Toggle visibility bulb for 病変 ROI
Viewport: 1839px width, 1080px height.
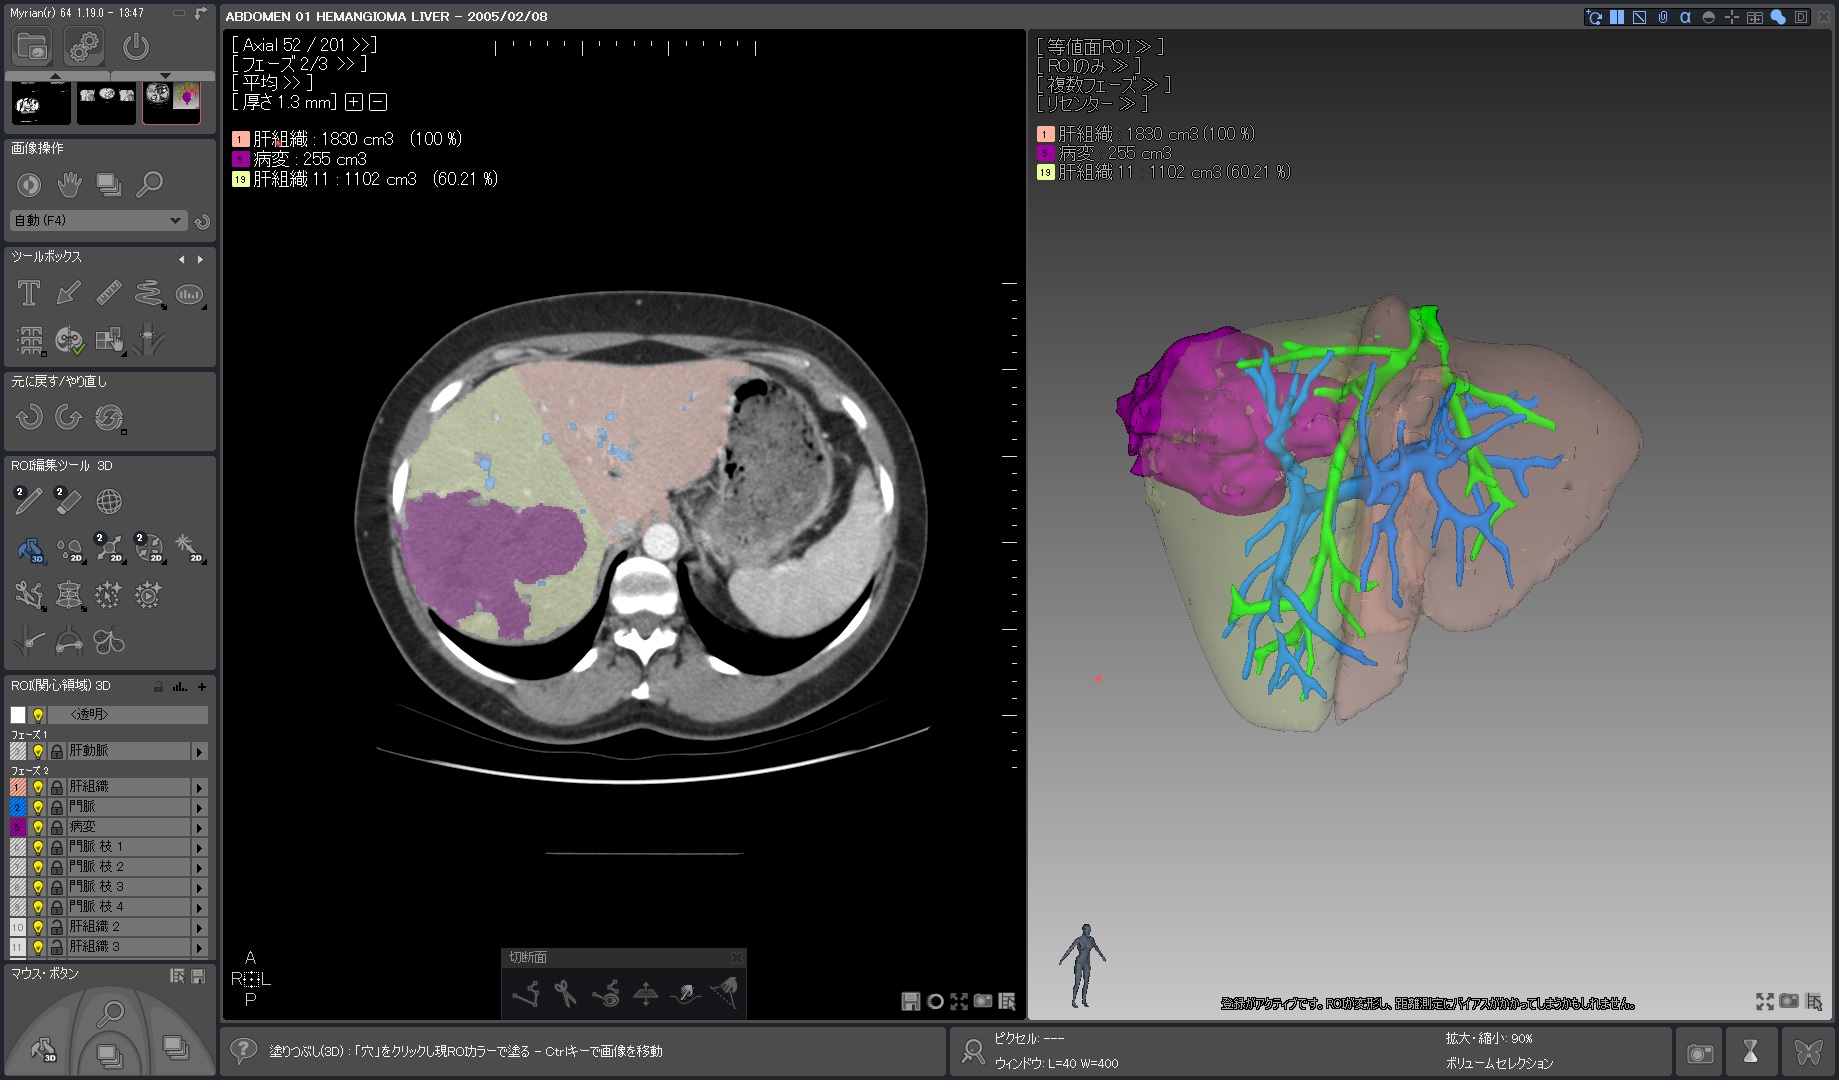[38, 828]
